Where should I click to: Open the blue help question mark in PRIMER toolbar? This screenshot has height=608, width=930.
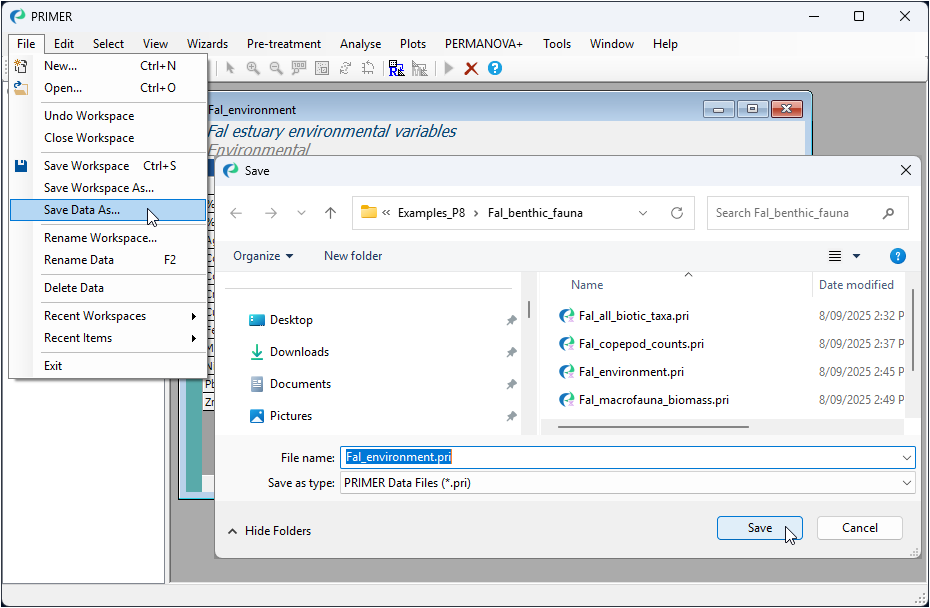(494, 68)
